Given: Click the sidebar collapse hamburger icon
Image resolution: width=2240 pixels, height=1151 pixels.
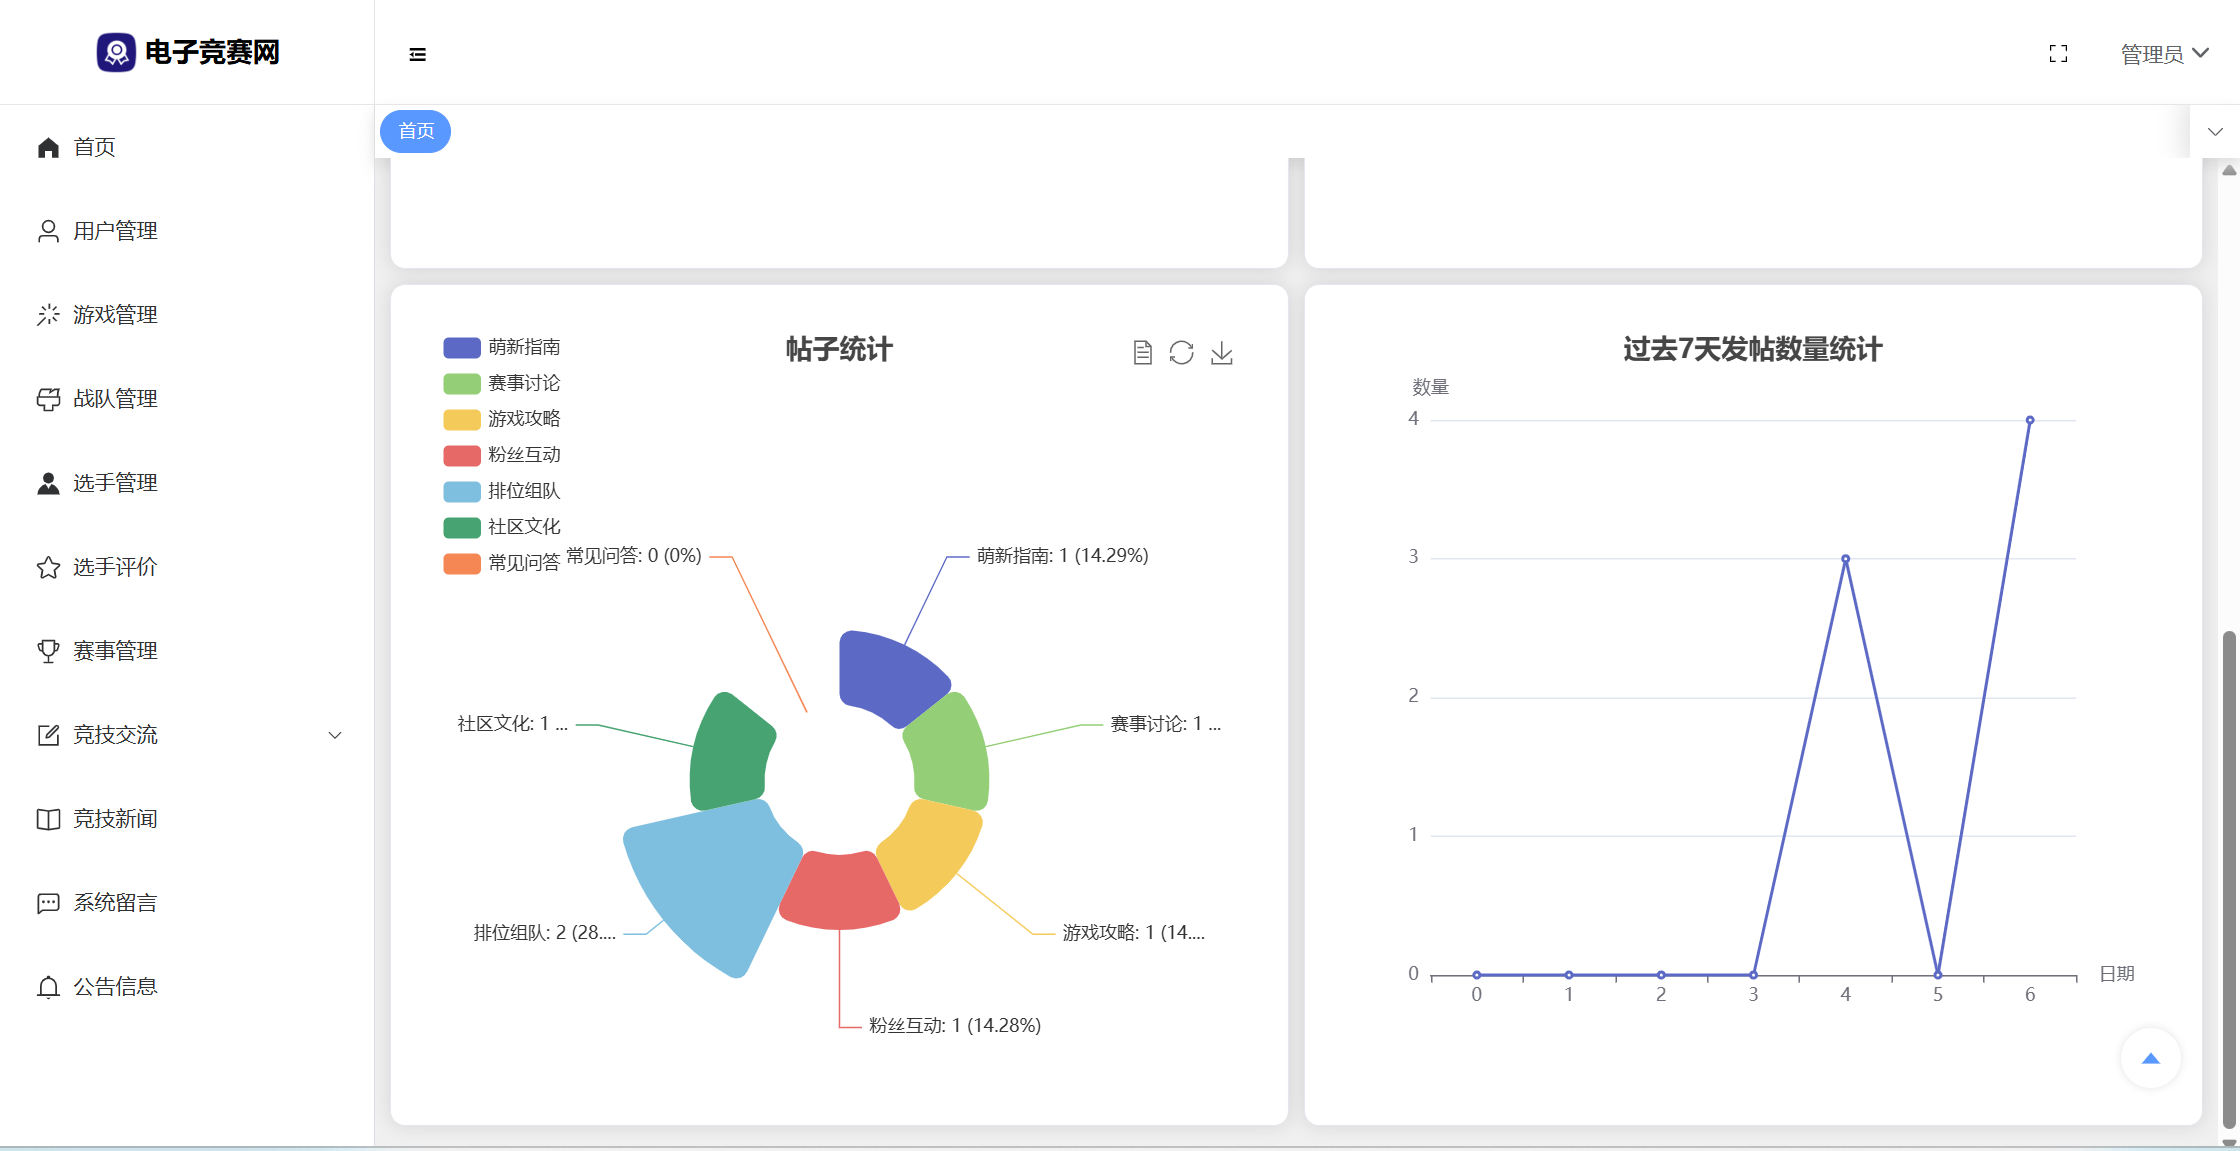Looking at the screenshot, I should (x=418, y=54).
